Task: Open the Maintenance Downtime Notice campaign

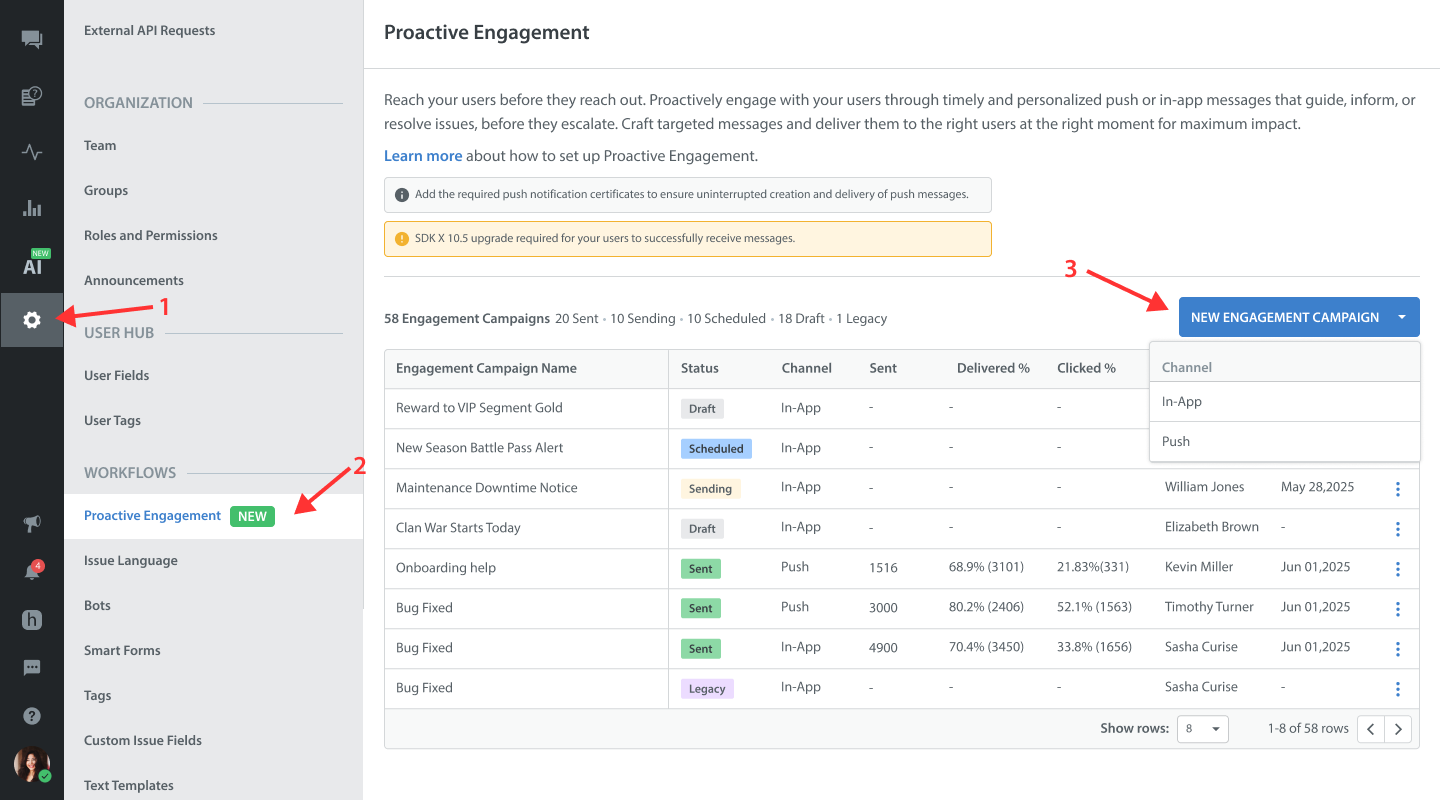Action: pos(487,488)
